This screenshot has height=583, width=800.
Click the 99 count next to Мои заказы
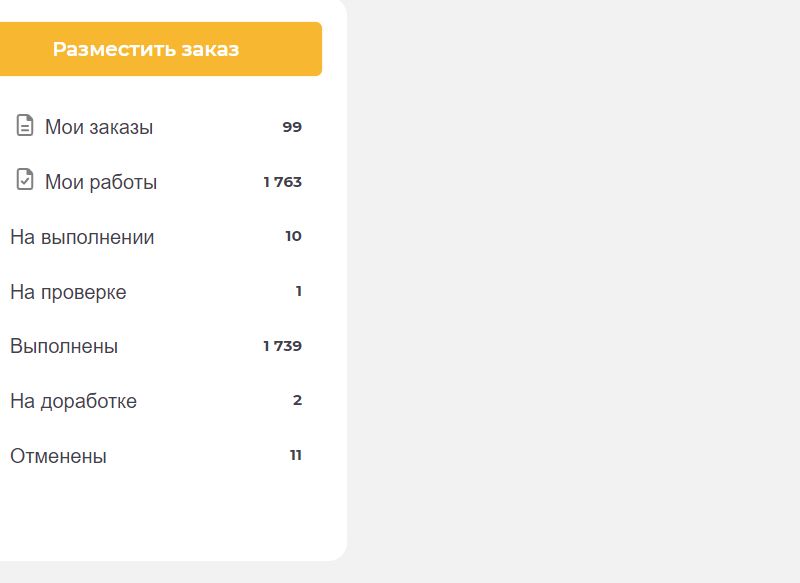coord(292,127)
